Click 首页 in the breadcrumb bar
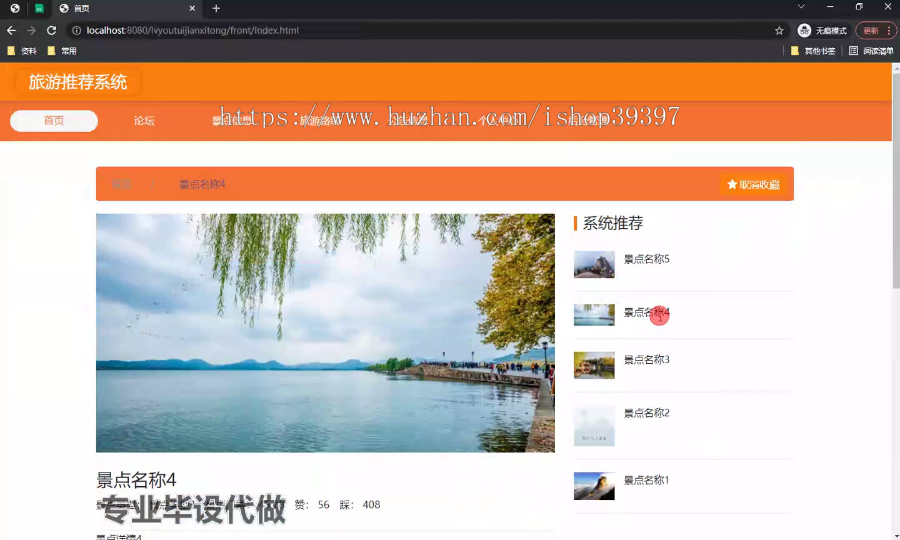The width and height of the screenshot is (900, 540). coord(122,184)
